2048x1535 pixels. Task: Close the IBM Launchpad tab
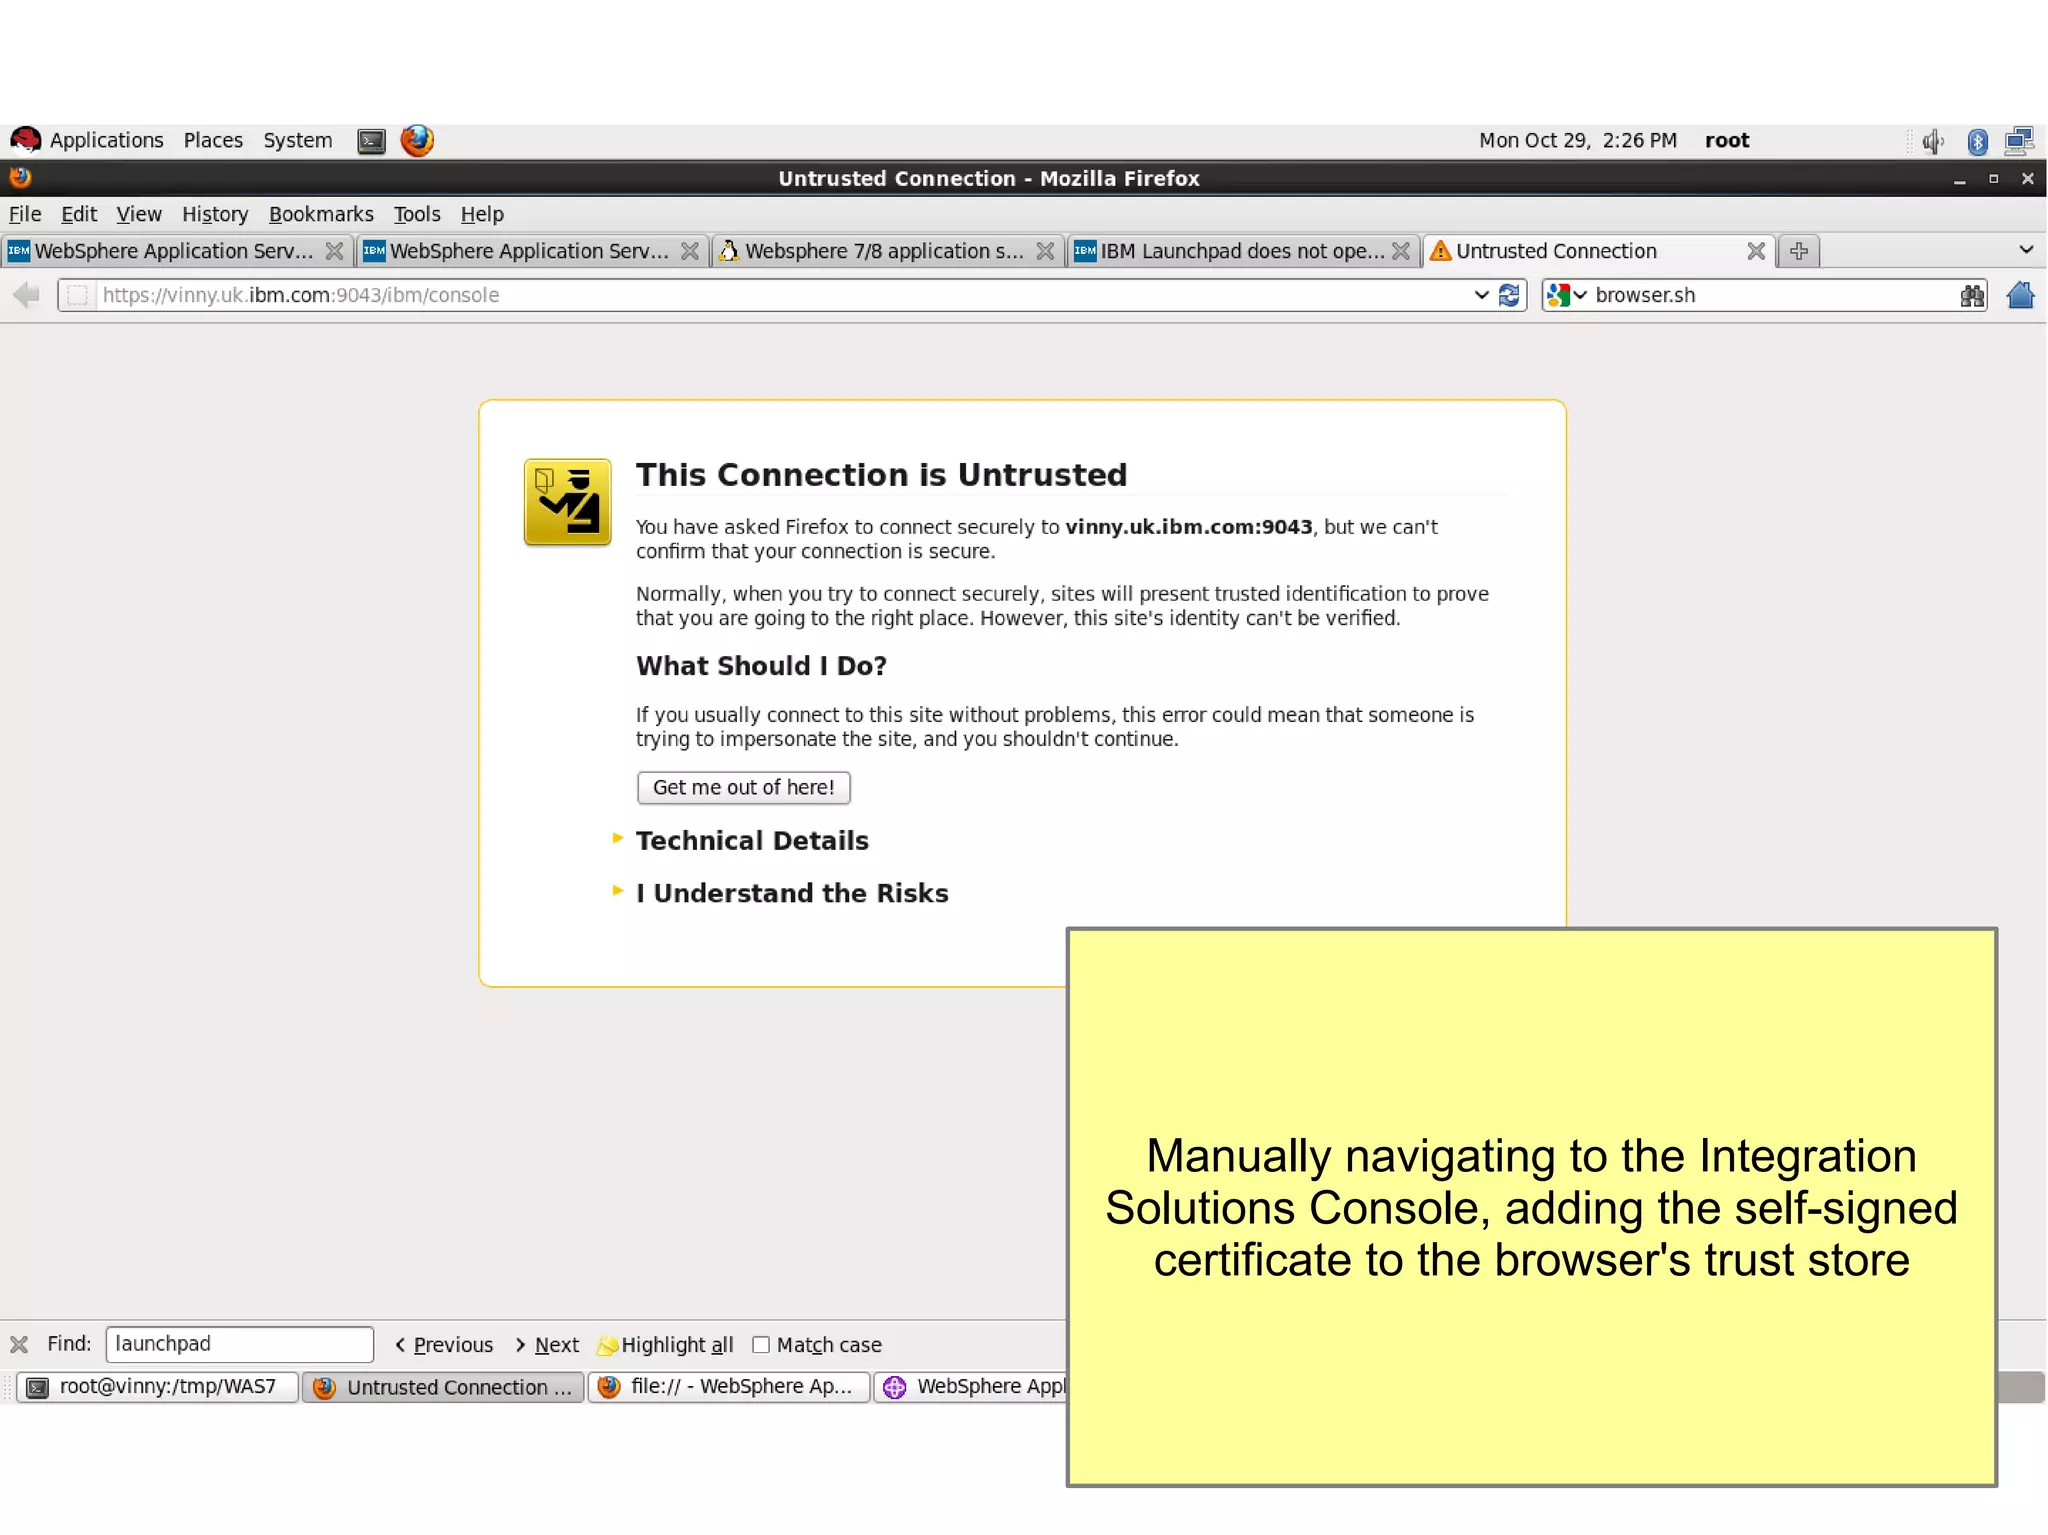click(x=1401, y=251)
